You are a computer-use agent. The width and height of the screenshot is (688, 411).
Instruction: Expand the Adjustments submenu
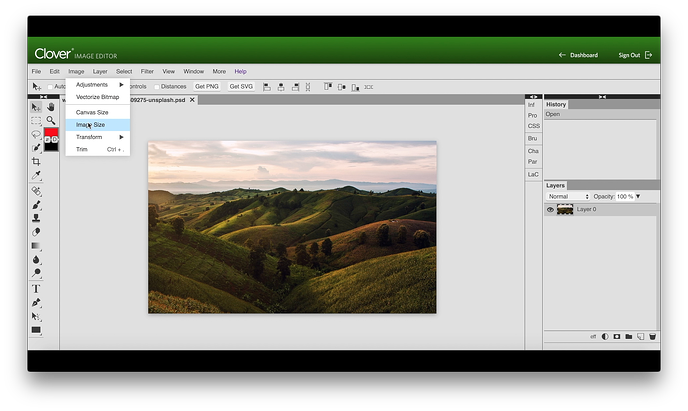[98, 85]
